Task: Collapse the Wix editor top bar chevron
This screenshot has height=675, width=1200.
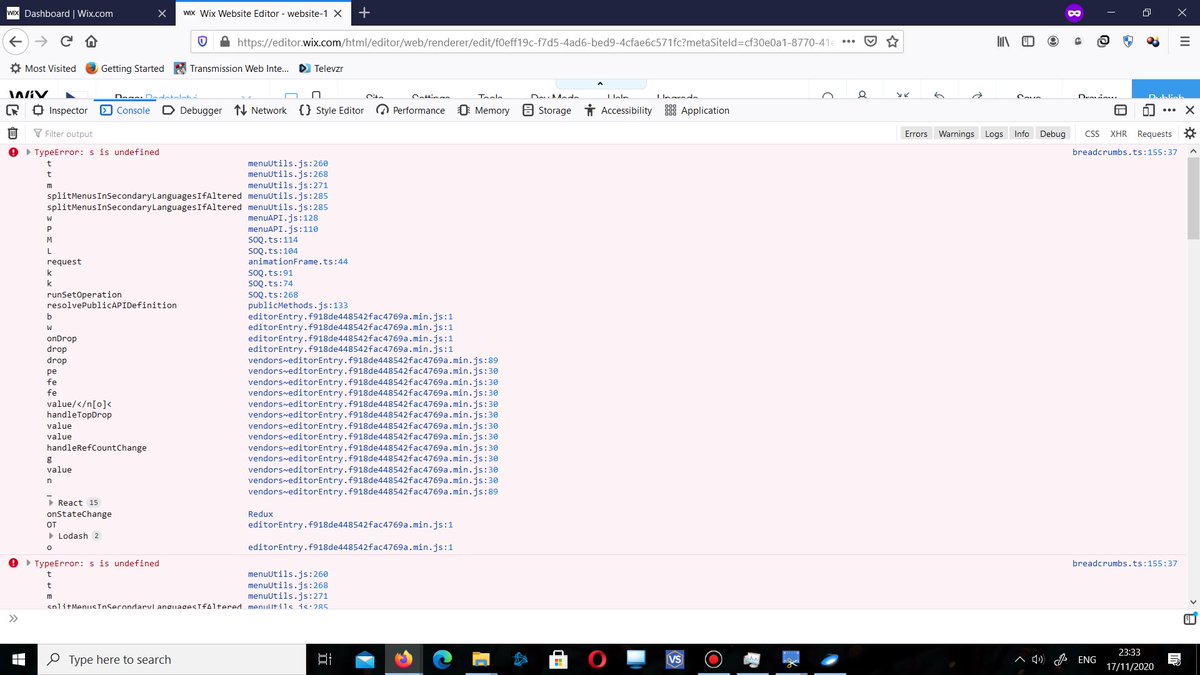Action: pyautogui.click(x=599, y=83)
